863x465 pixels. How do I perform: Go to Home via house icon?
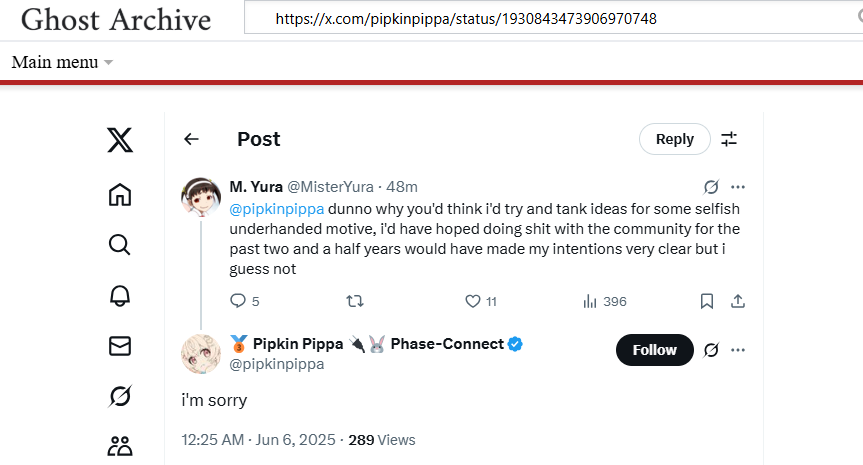119,194
